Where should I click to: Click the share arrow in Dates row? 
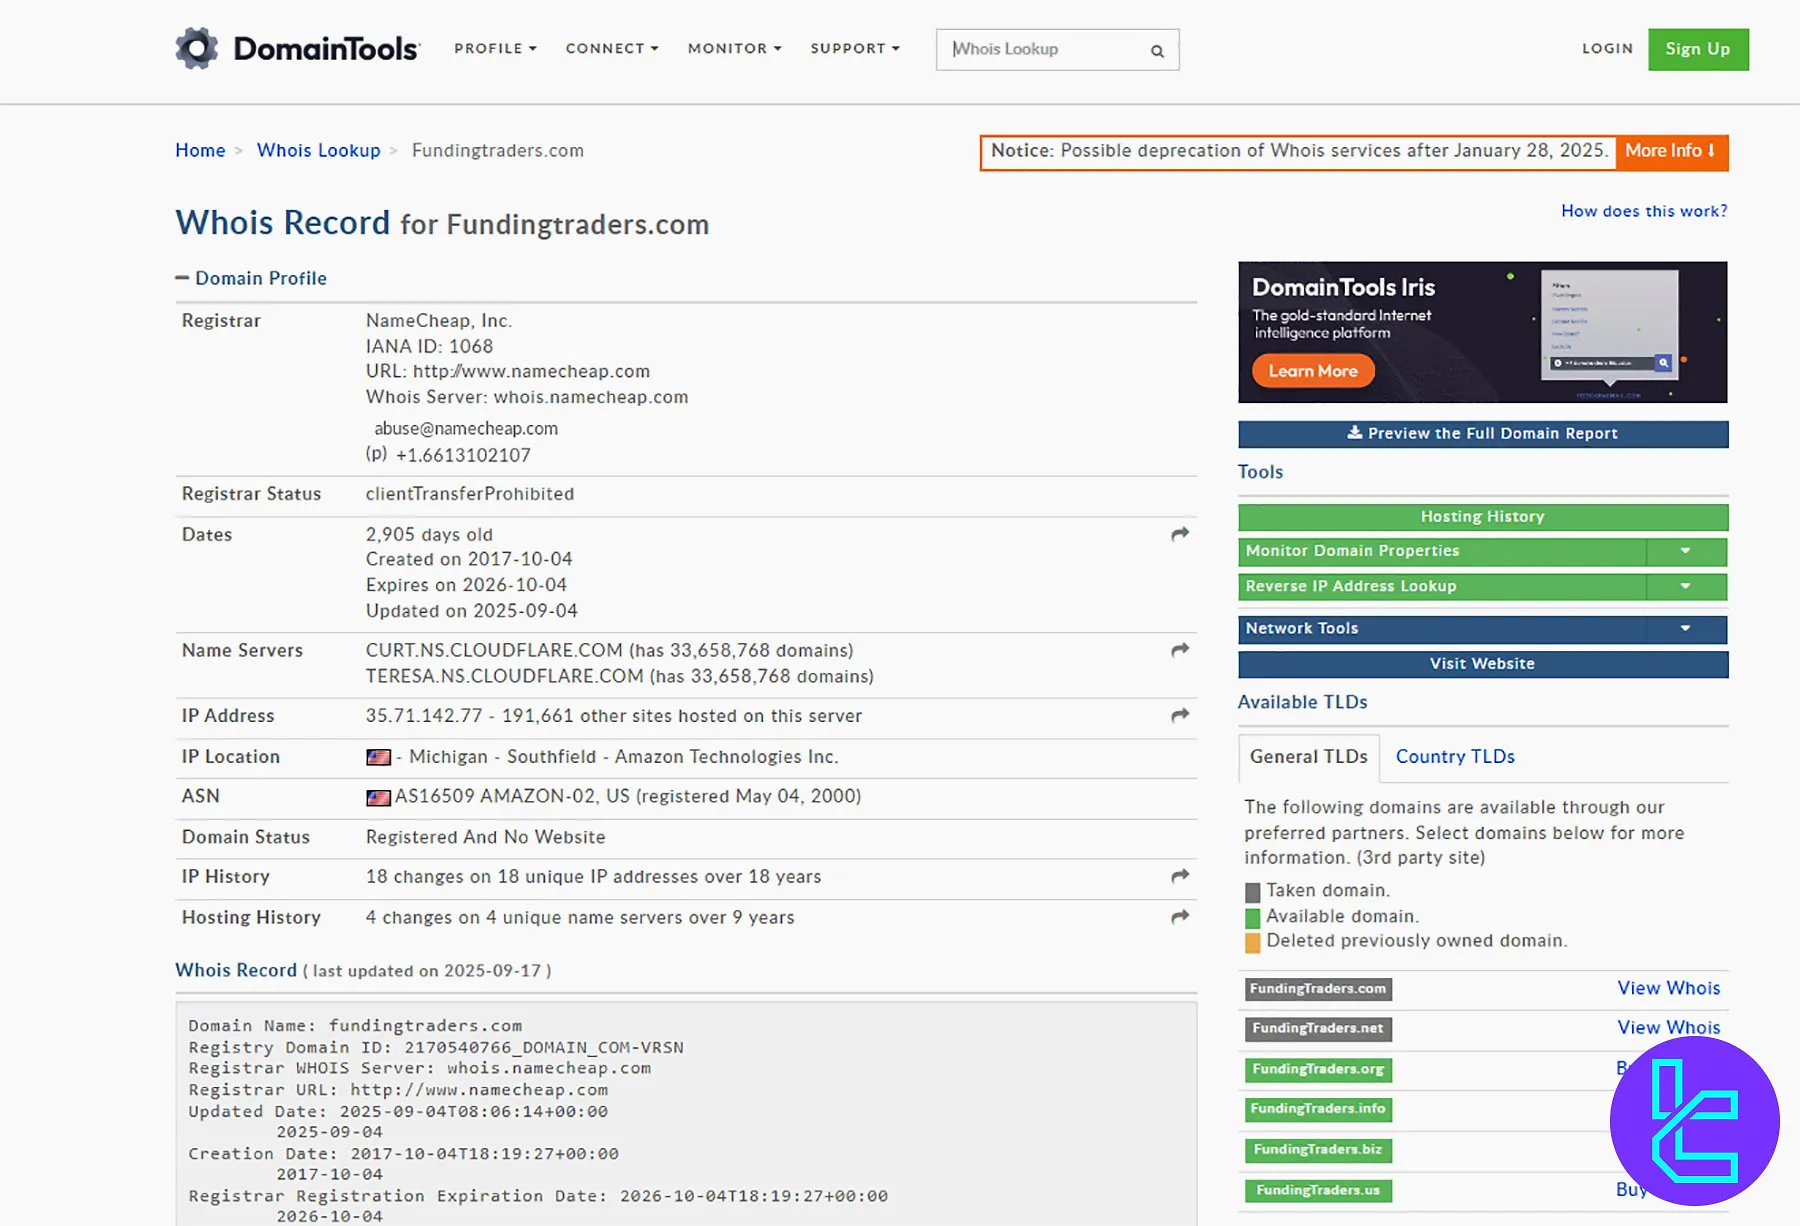click(1180, 534)
